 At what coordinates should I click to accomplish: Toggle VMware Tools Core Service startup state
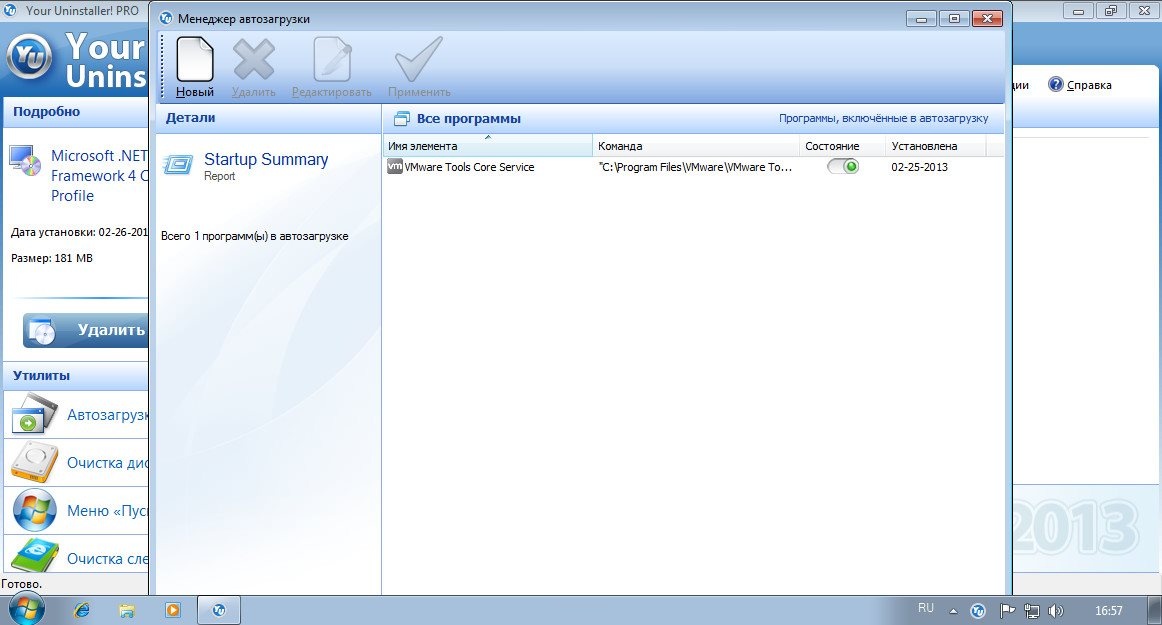[843, 167]
